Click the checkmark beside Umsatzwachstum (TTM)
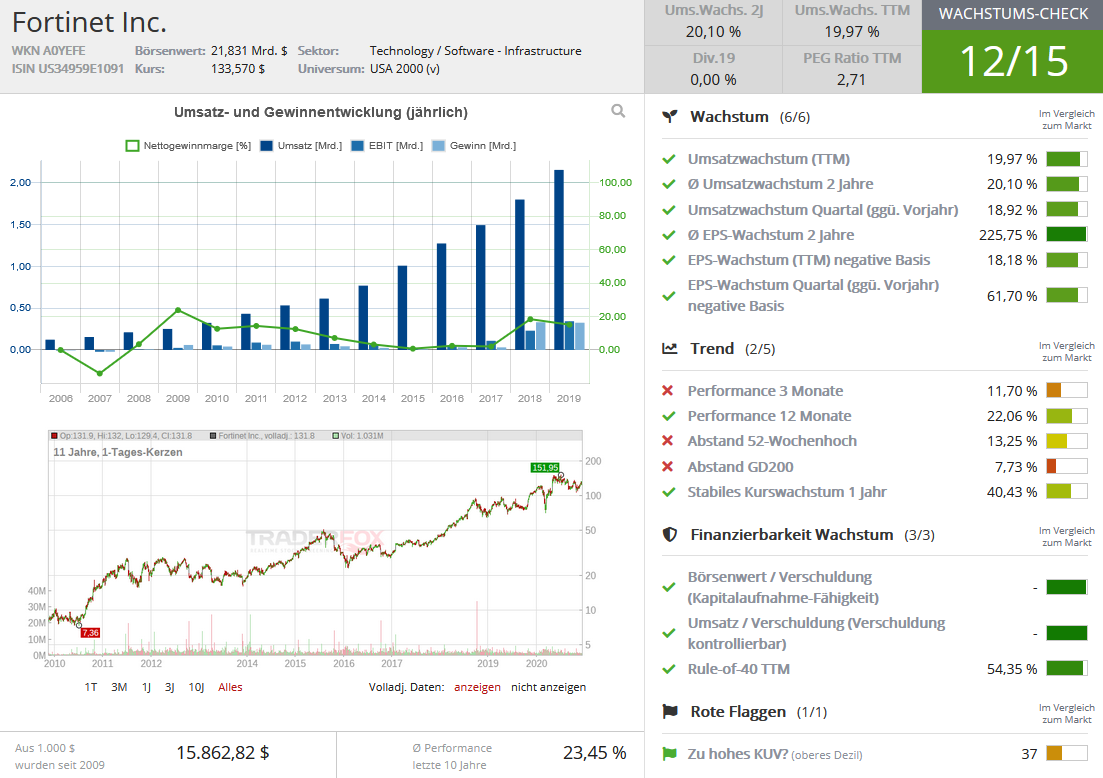The width and height of the screenshot is (1103, 778). click(668, 160)
